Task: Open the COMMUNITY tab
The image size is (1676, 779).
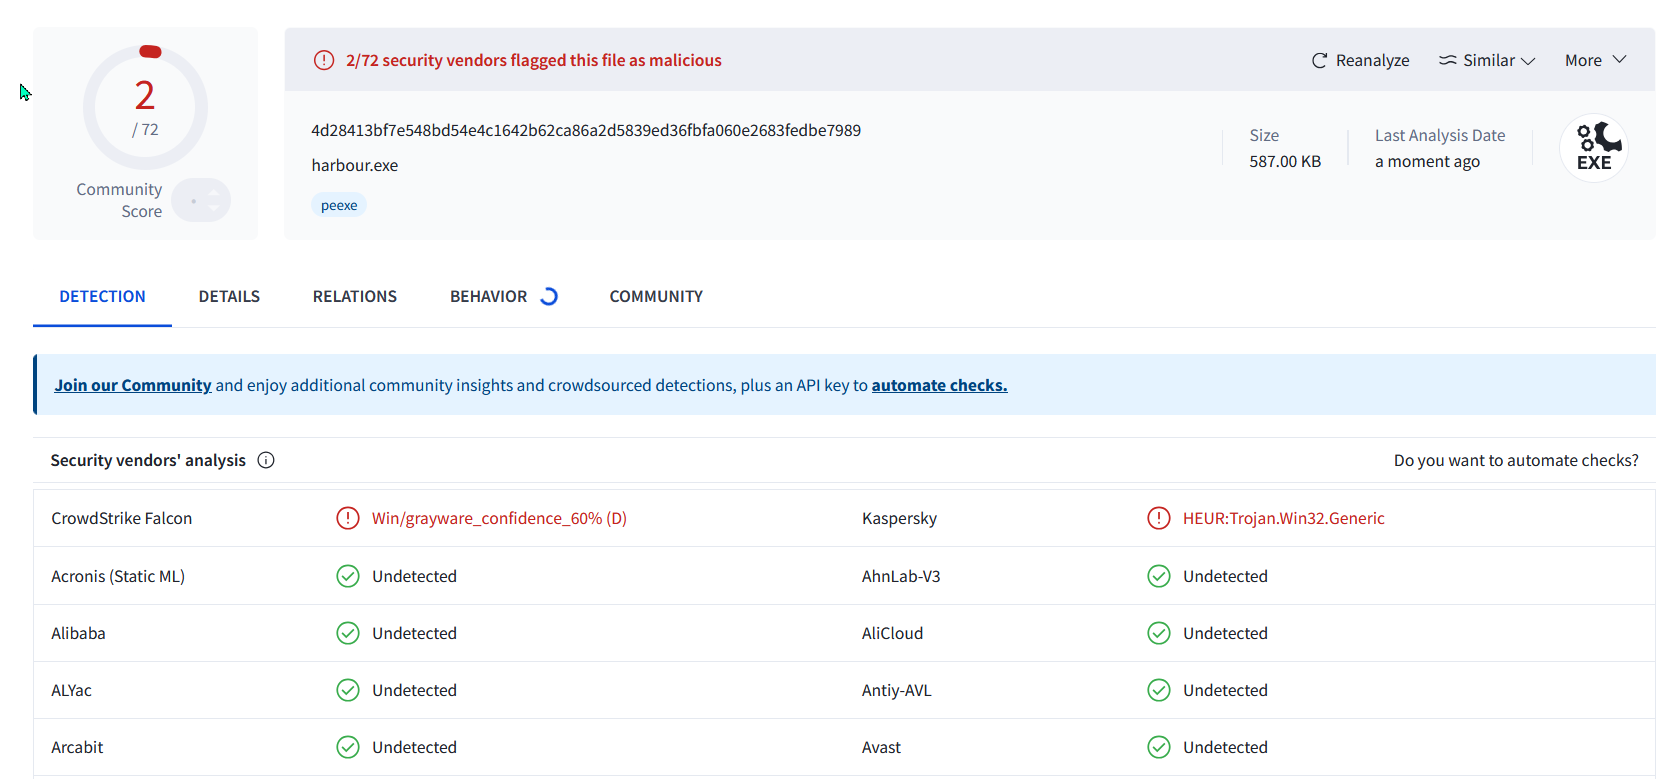Action: coord(656,296)
